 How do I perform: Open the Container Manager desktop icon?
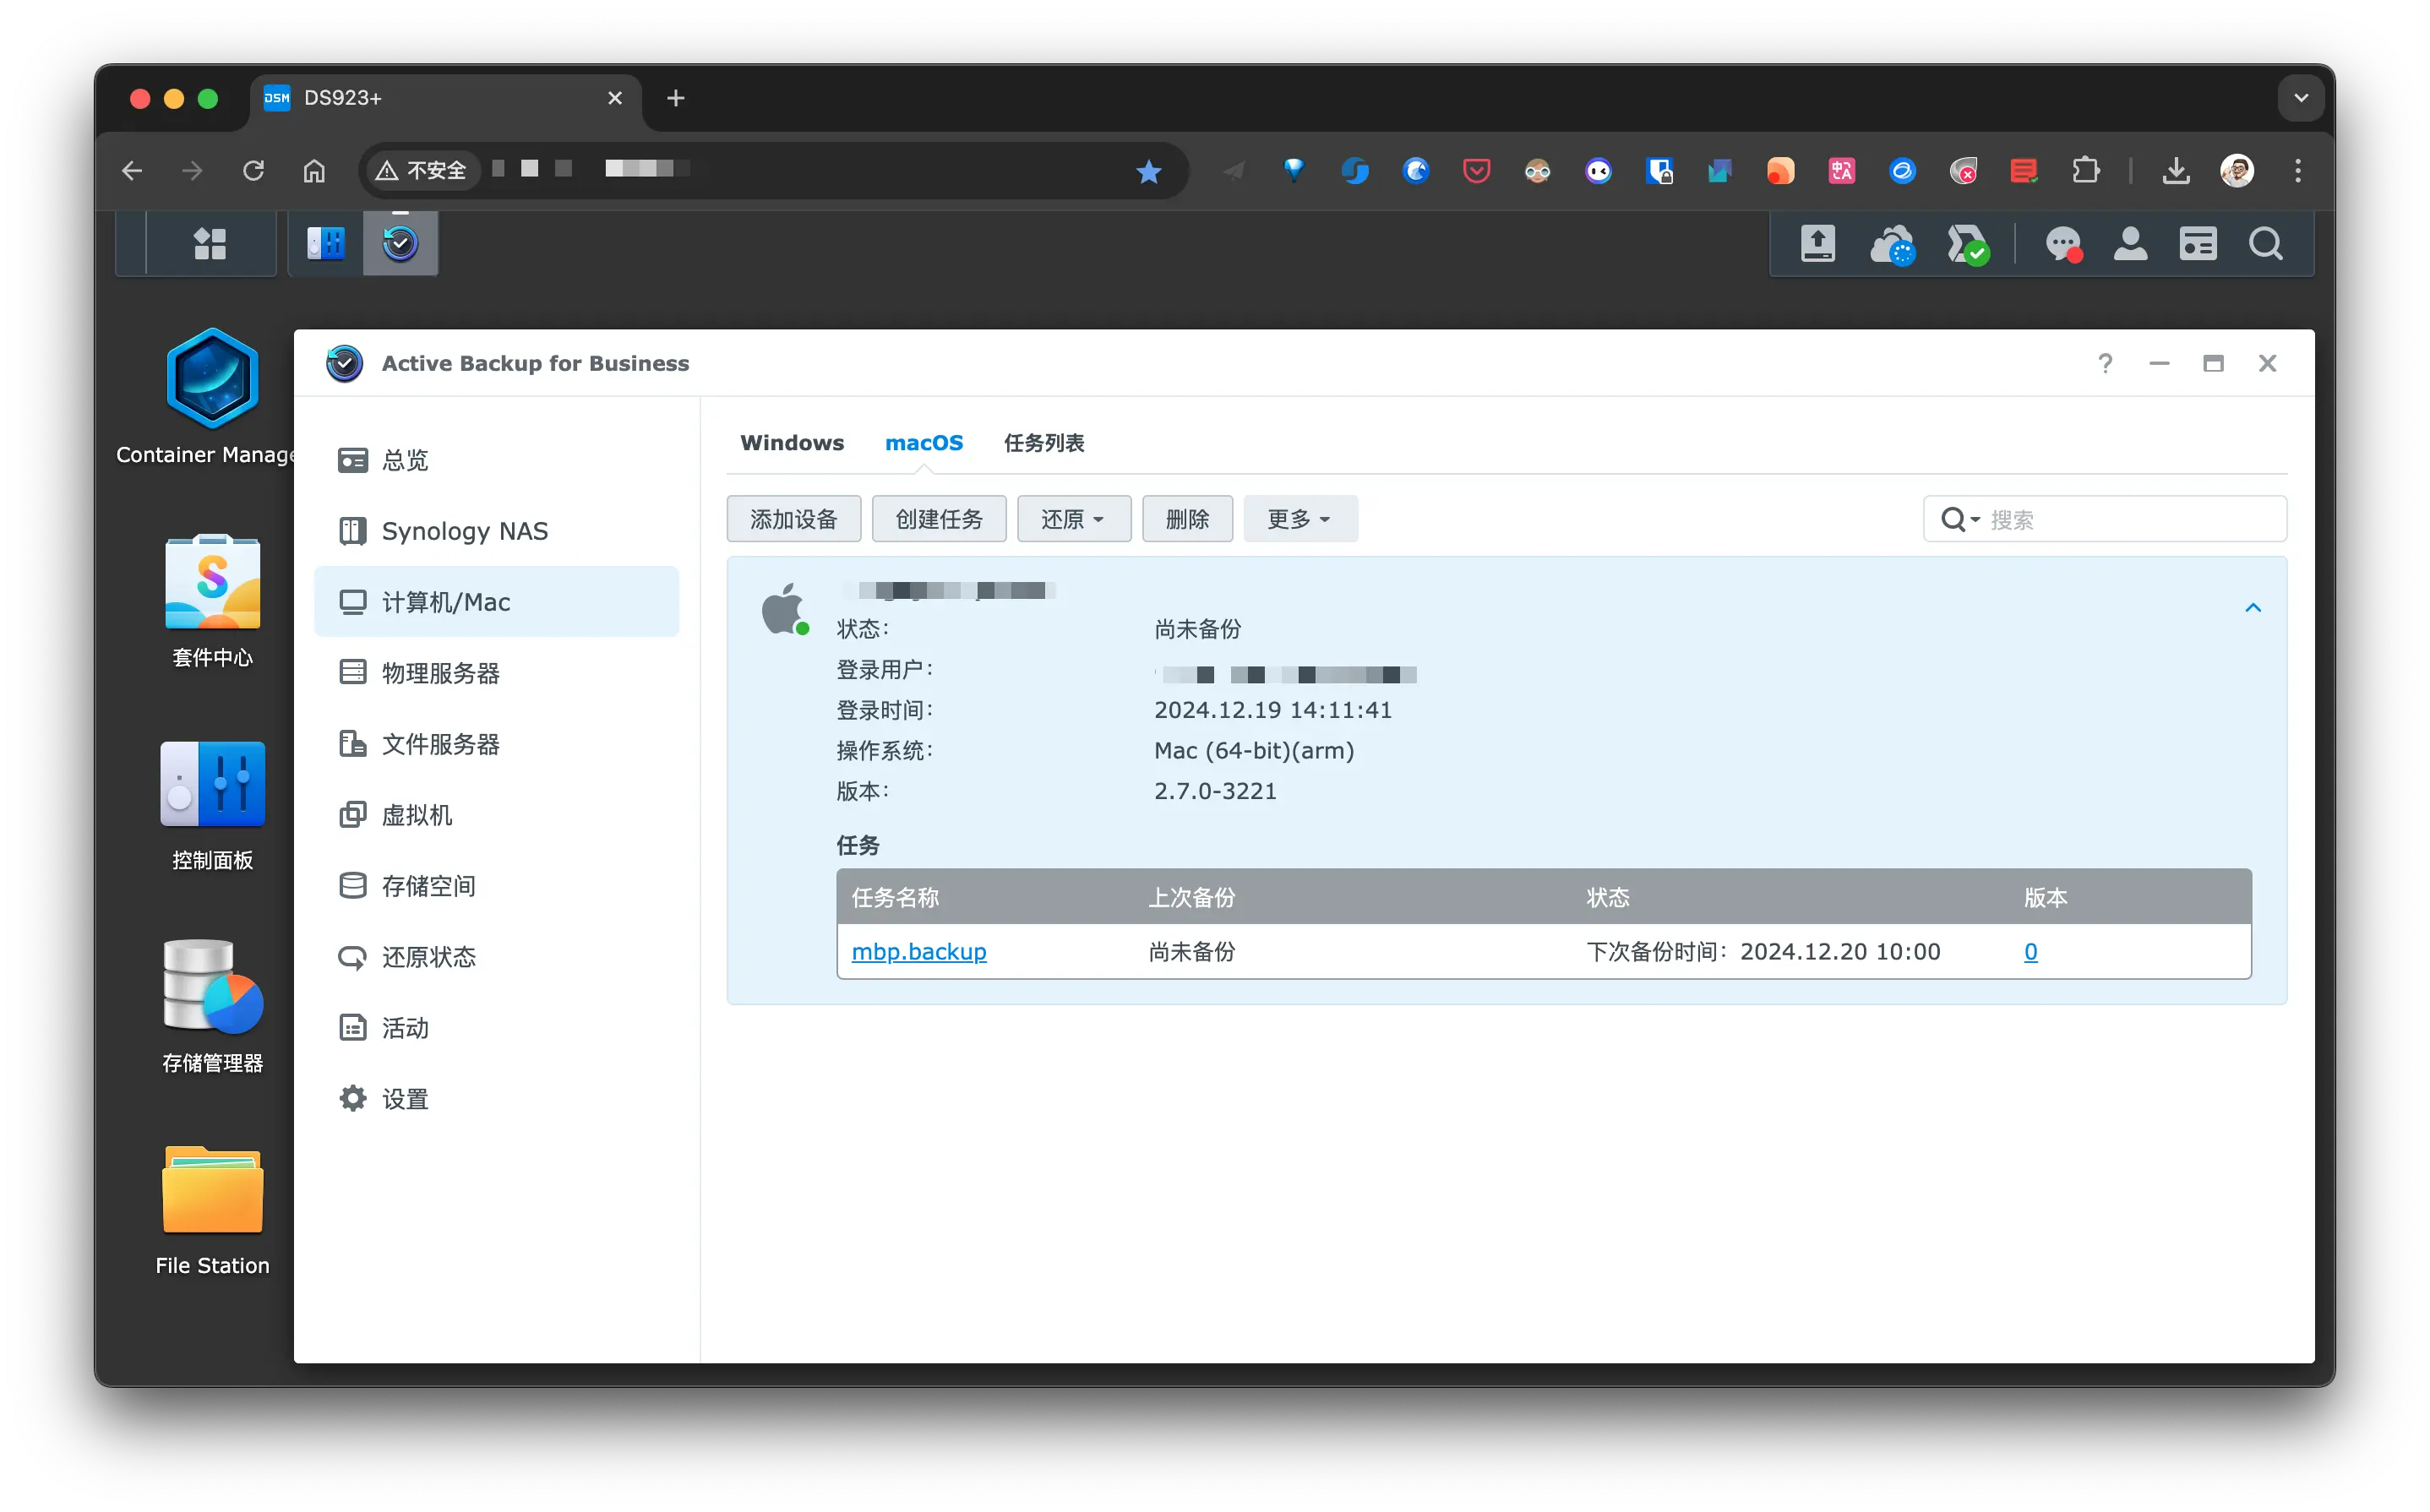tap(212, 380)
